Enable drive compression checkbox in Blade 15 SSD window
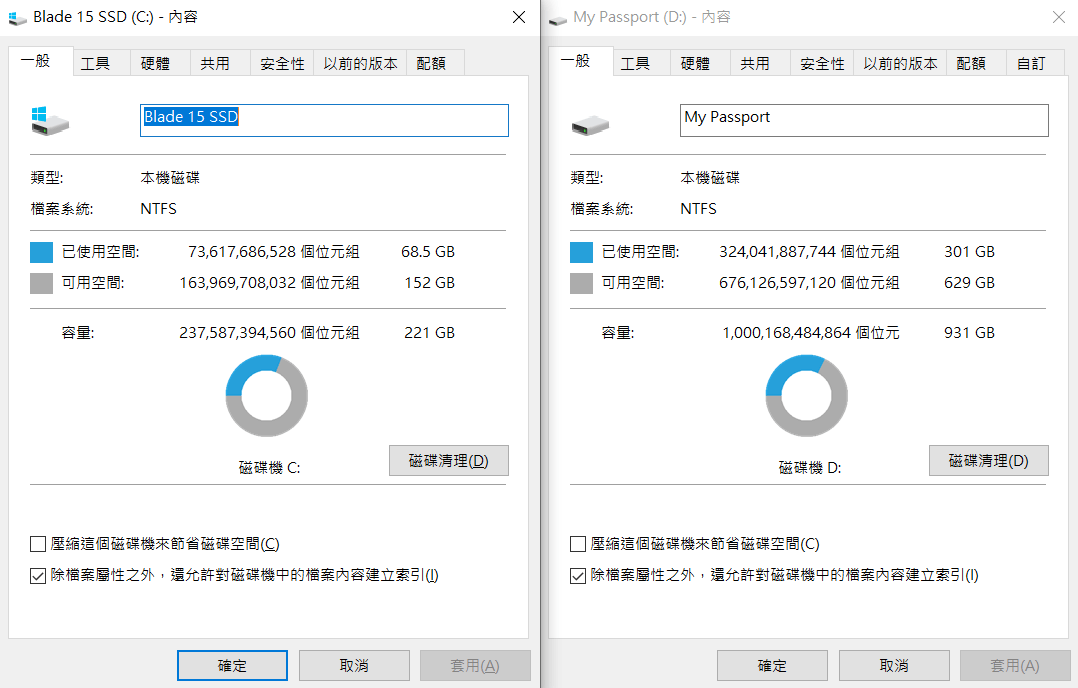The height and width of the screenshot is (688, 1078). pos(38,544)
